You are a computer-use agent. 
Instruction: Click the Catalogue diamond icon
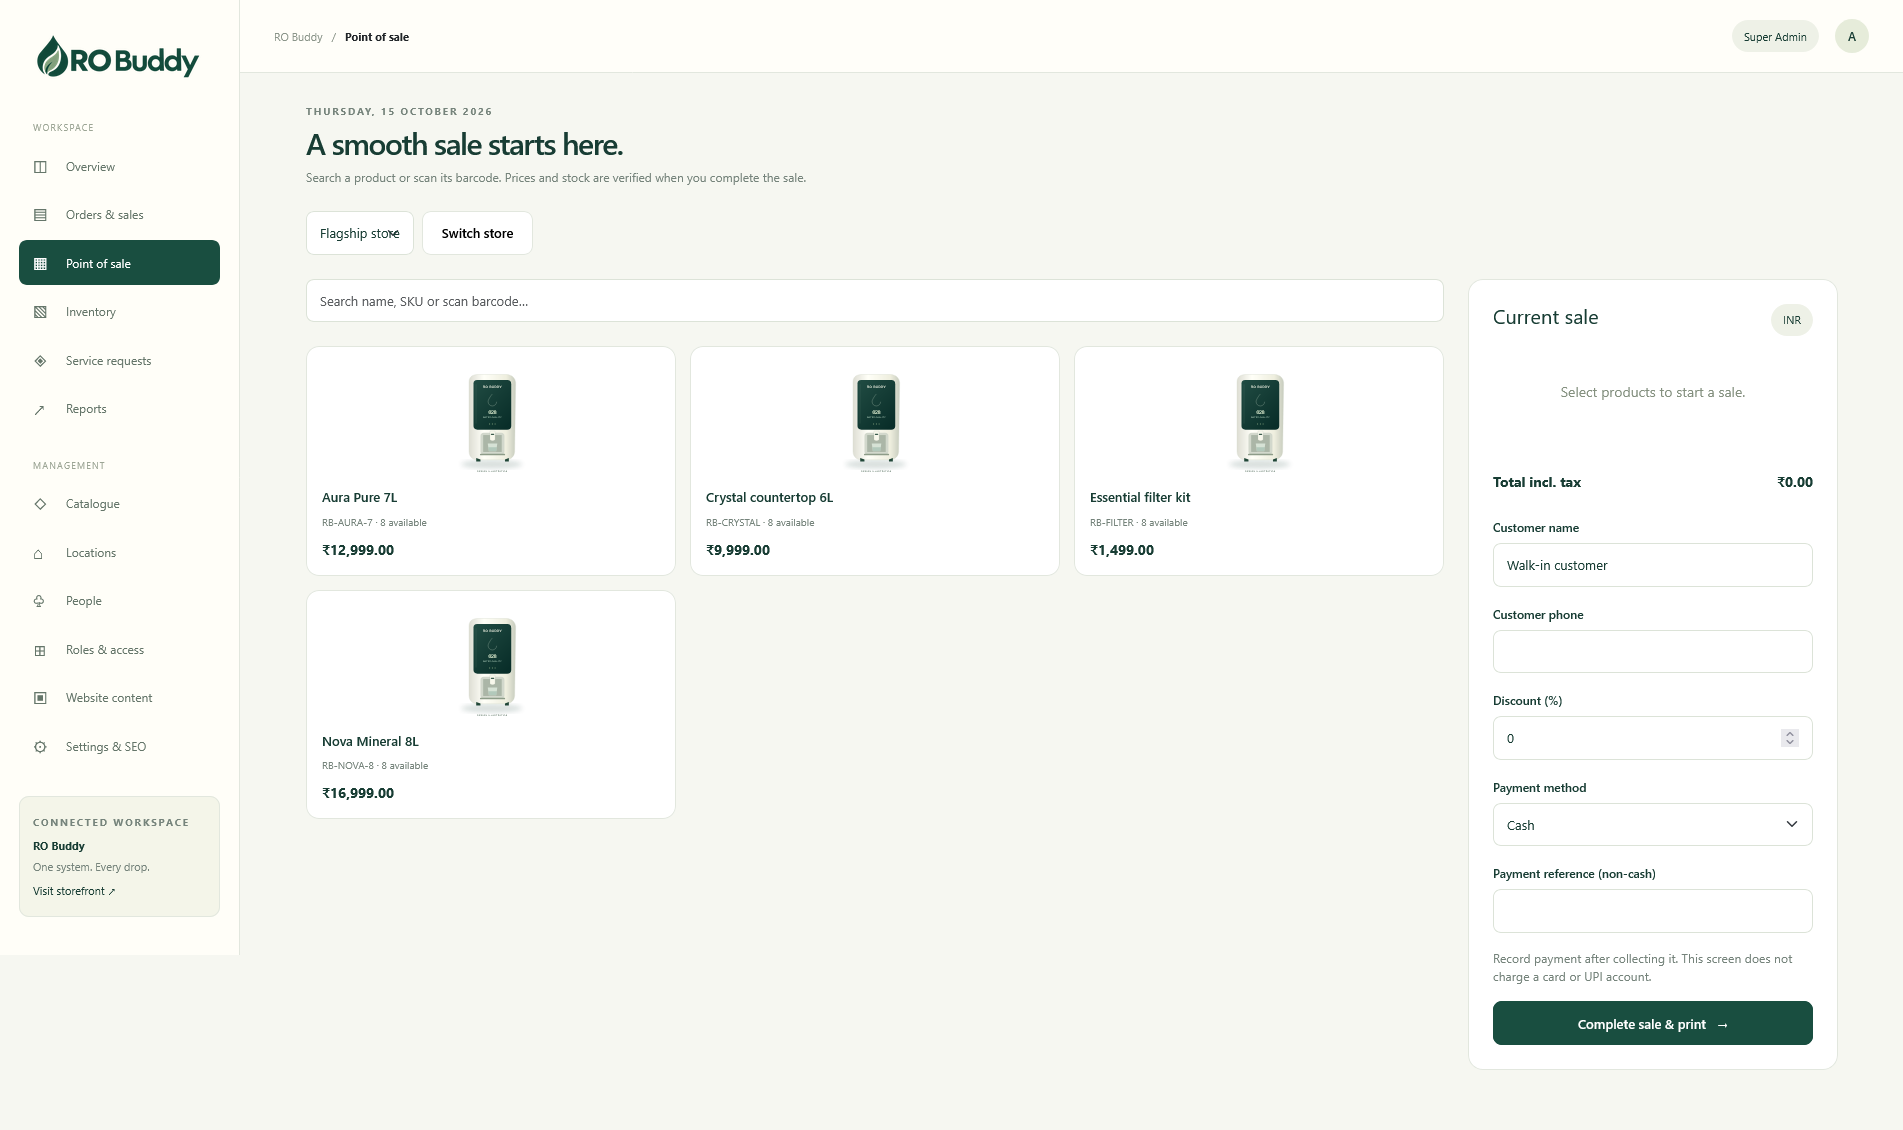click(x=40, y=504)
